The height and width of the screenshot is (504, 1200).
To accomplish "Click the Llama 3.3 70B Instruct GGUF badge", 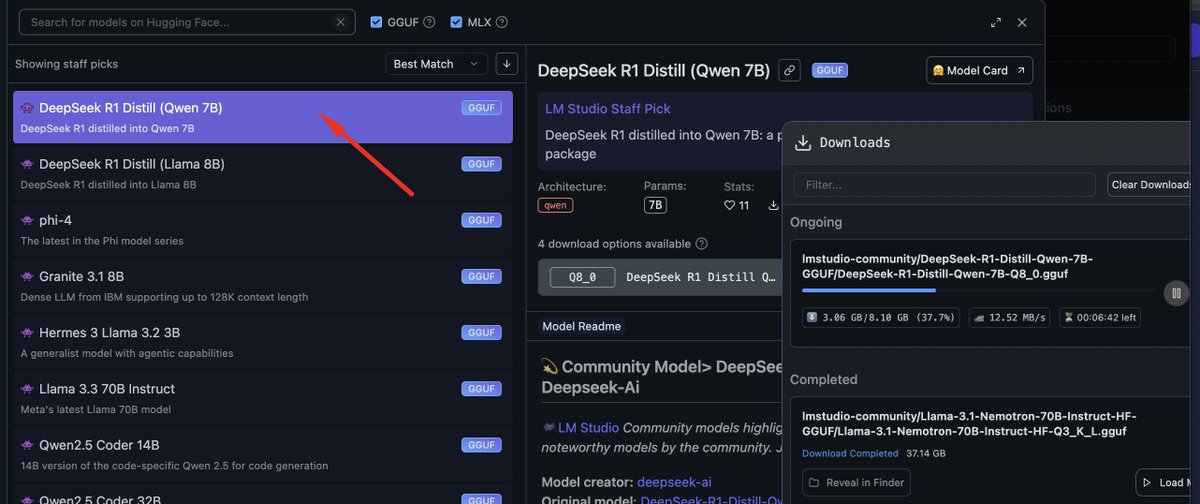I will pos(481,389).
